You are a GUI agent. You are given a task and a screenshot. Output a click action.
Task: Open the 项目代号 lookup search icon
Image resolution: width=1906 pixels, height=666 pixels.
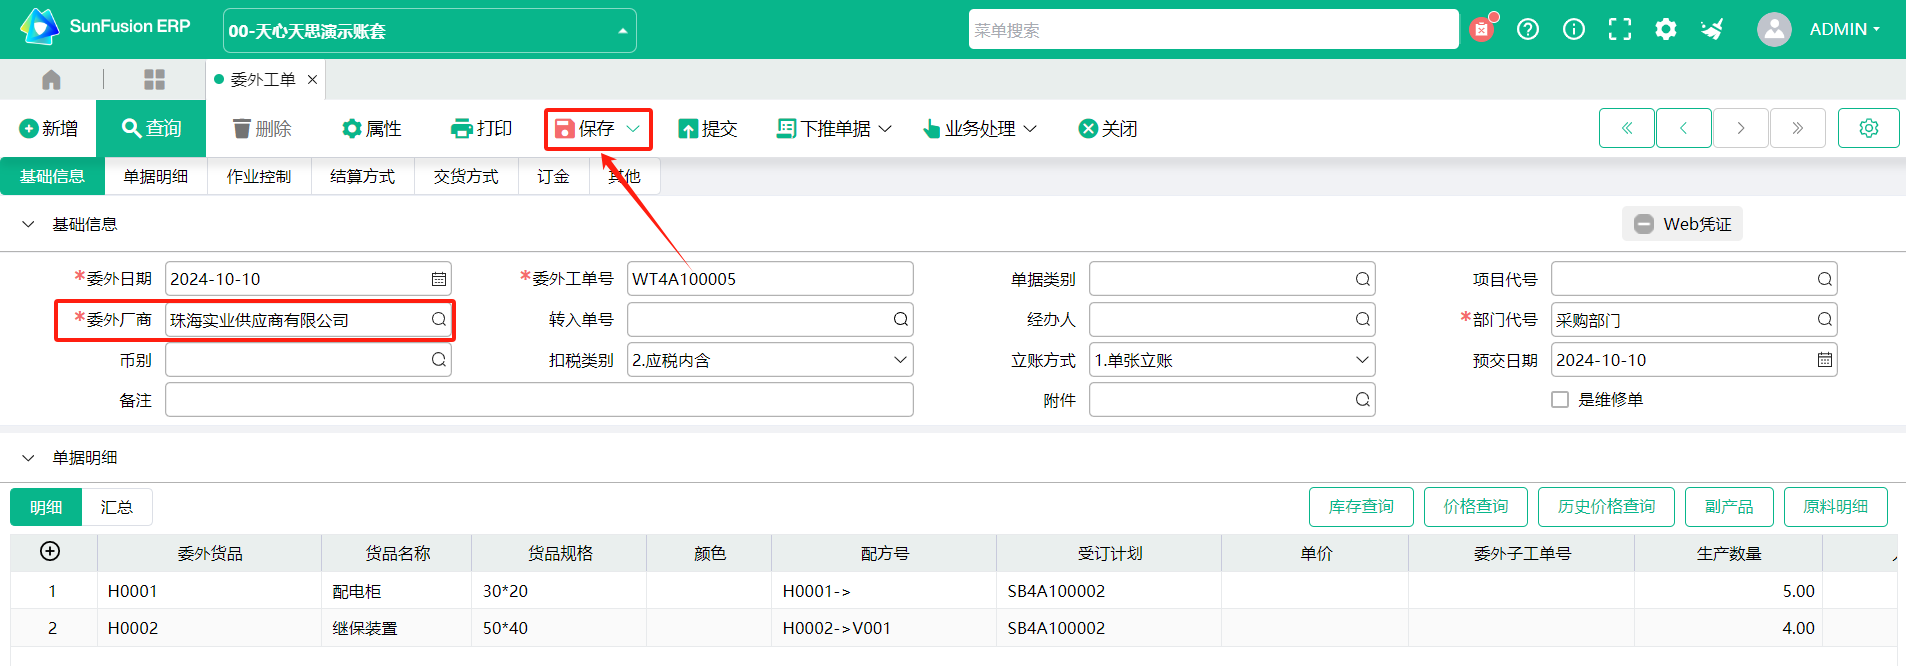[x=1824, y=279]
